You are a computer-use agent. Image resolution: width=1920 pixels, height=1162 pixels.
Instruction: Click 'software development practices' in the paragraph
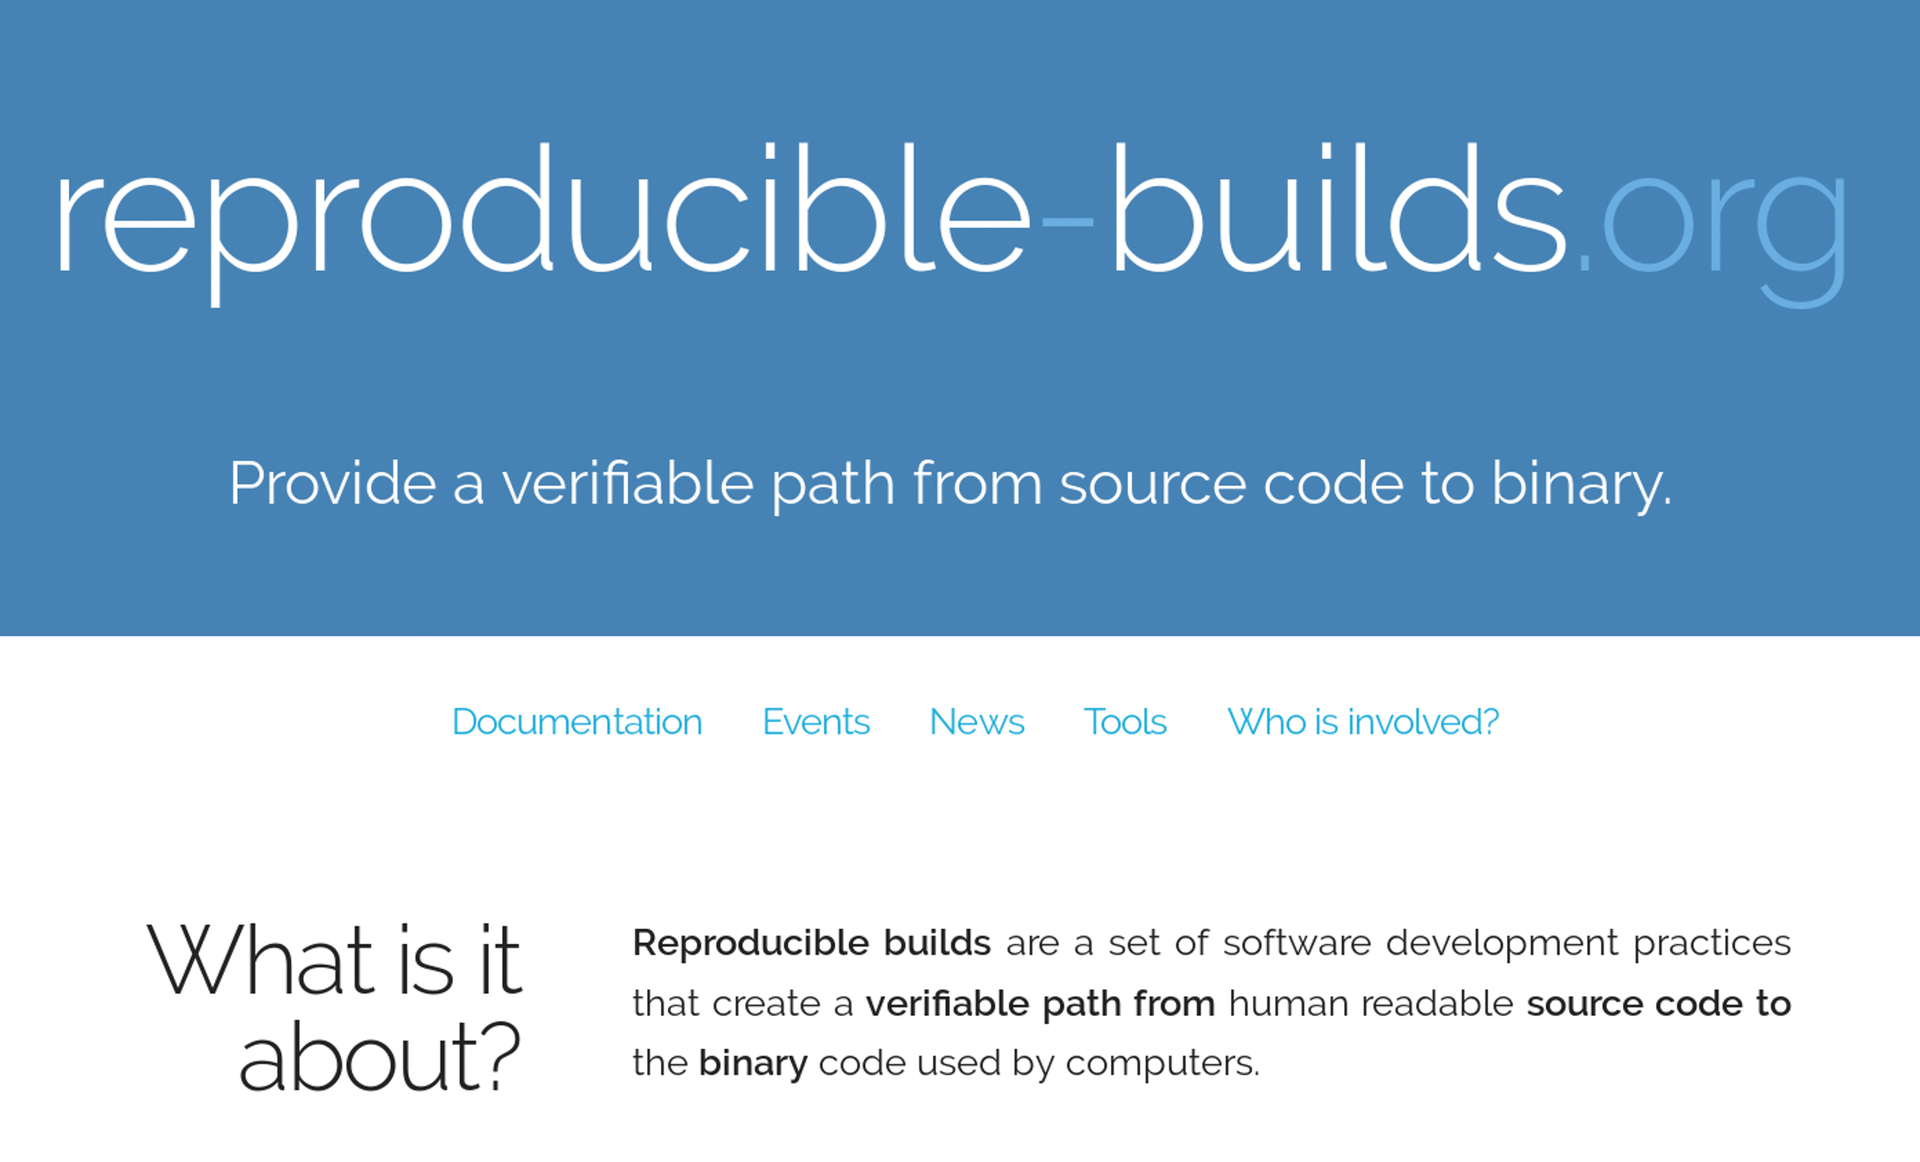(x=1505, y=943)
